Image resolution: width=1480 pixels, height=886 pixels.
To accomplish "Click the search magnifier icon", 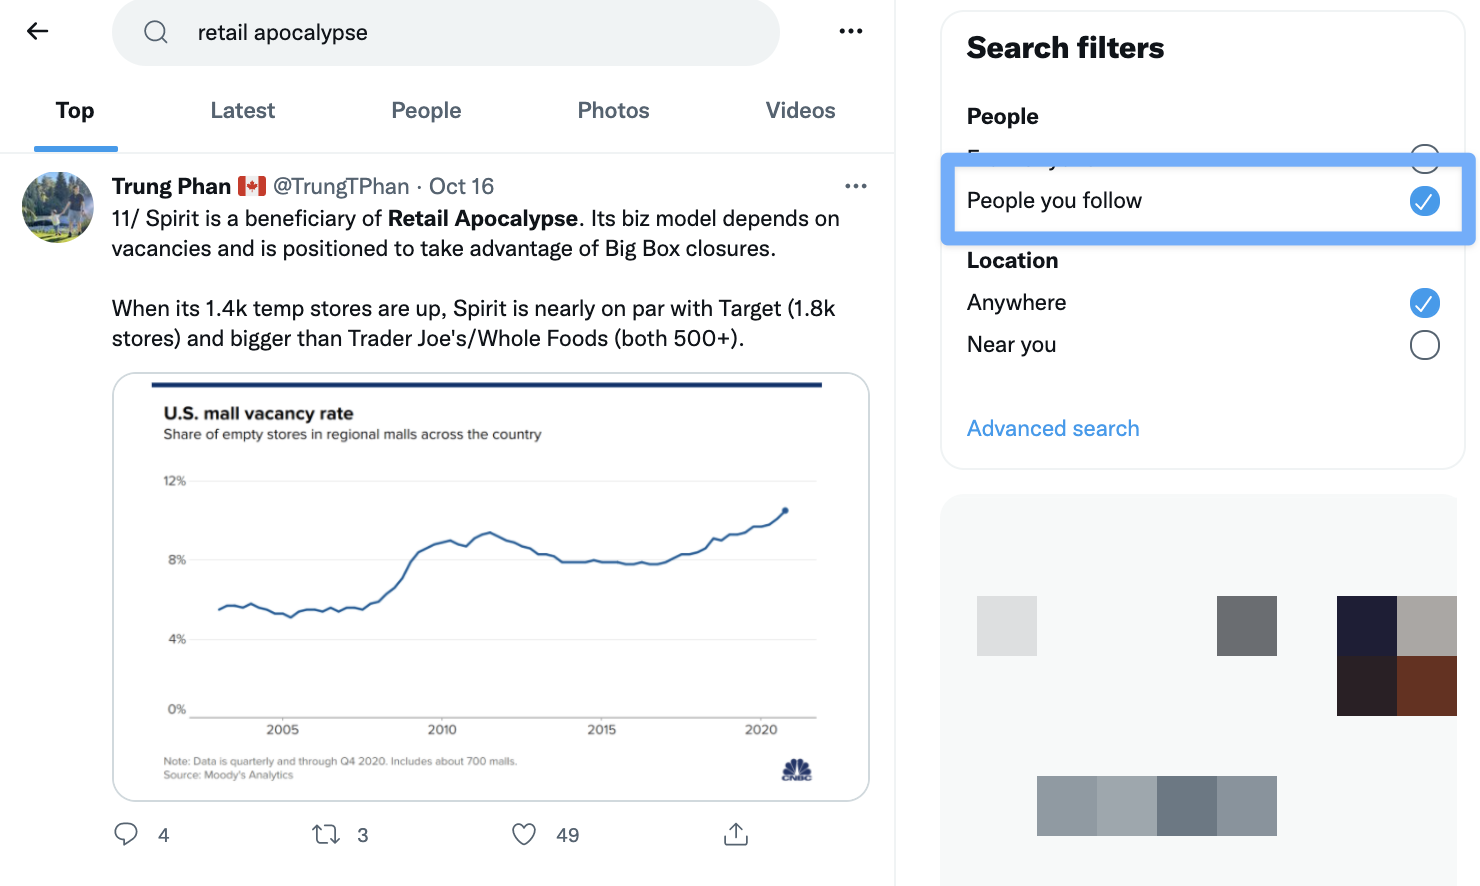I will (x=156, y=32).
